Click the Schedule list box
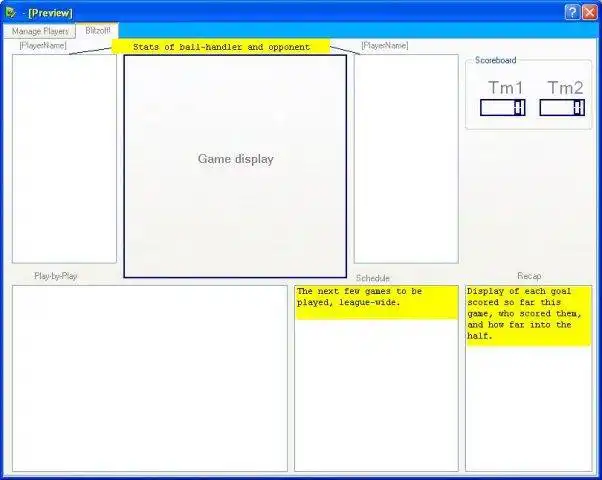Screen dimensions: 602x480 tap(376, 378)
